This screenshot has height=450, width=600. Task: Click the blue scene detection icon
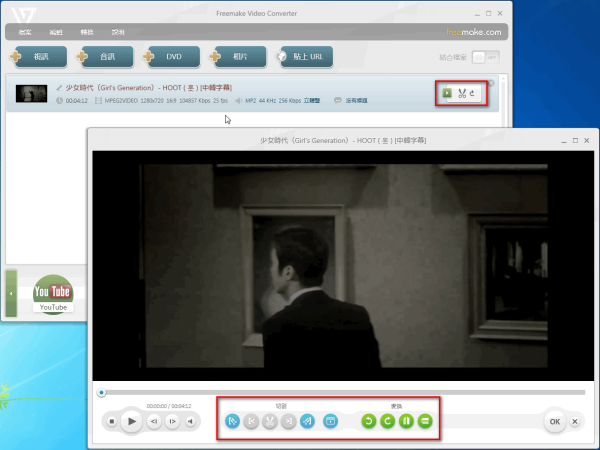point(330,421)
